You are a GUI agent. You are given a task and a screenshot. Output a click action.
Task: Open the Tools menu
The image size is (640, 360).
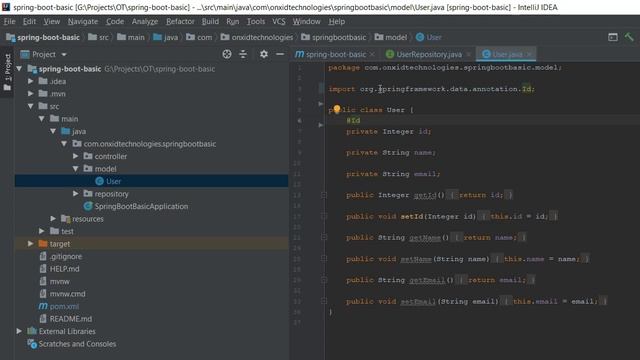256,21
